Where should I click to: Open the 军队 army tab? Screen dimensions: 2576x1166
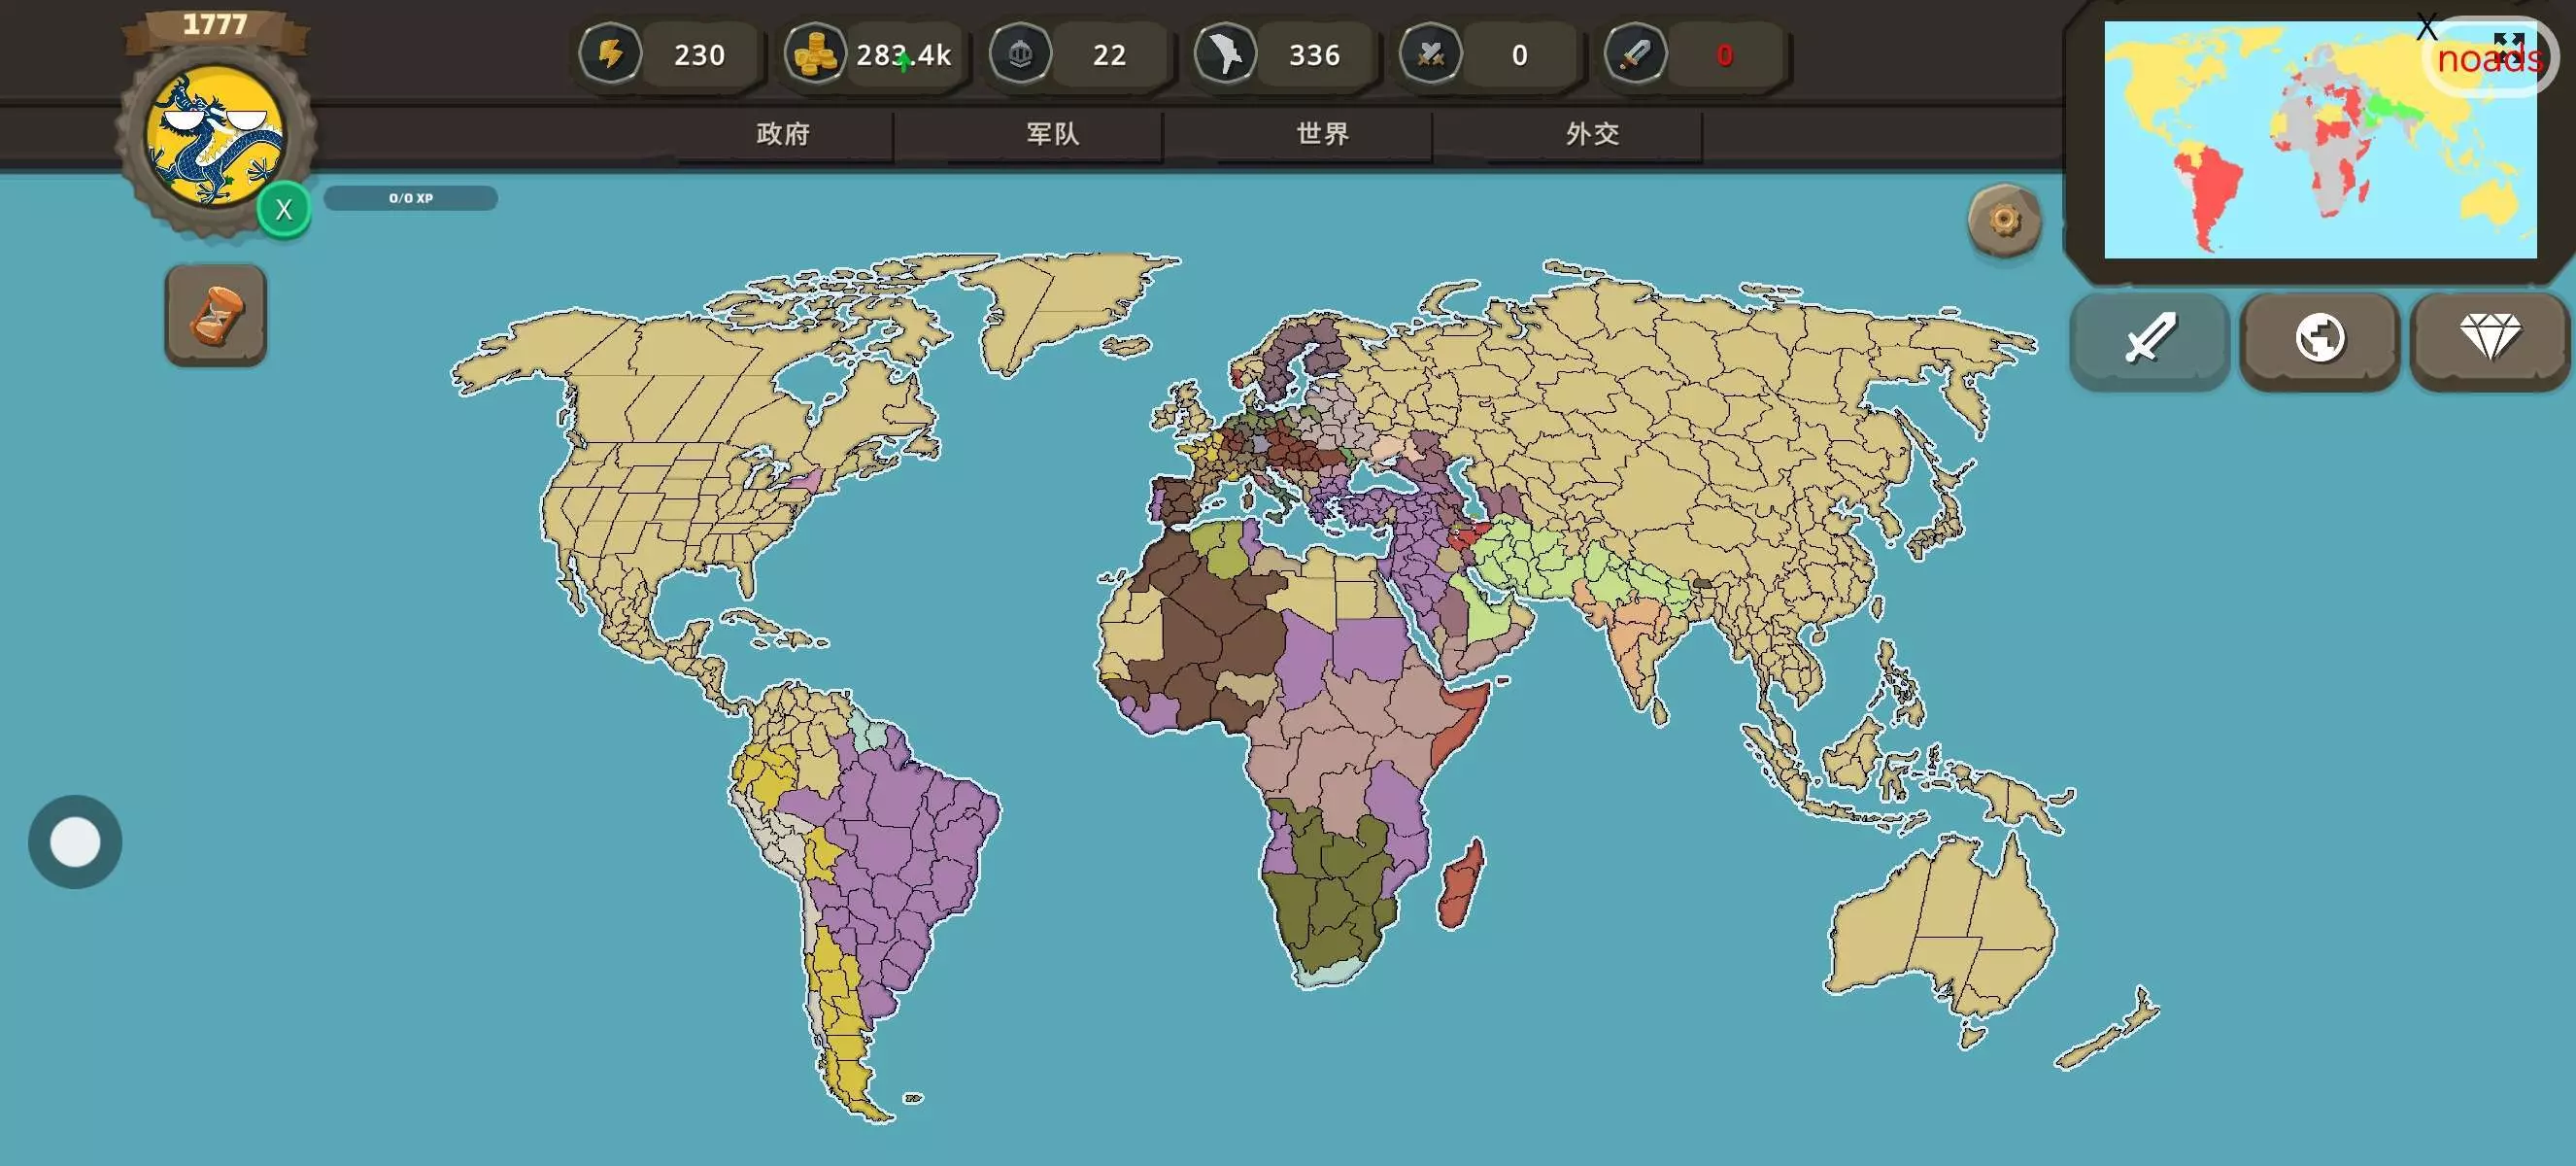coord(1053,134)
